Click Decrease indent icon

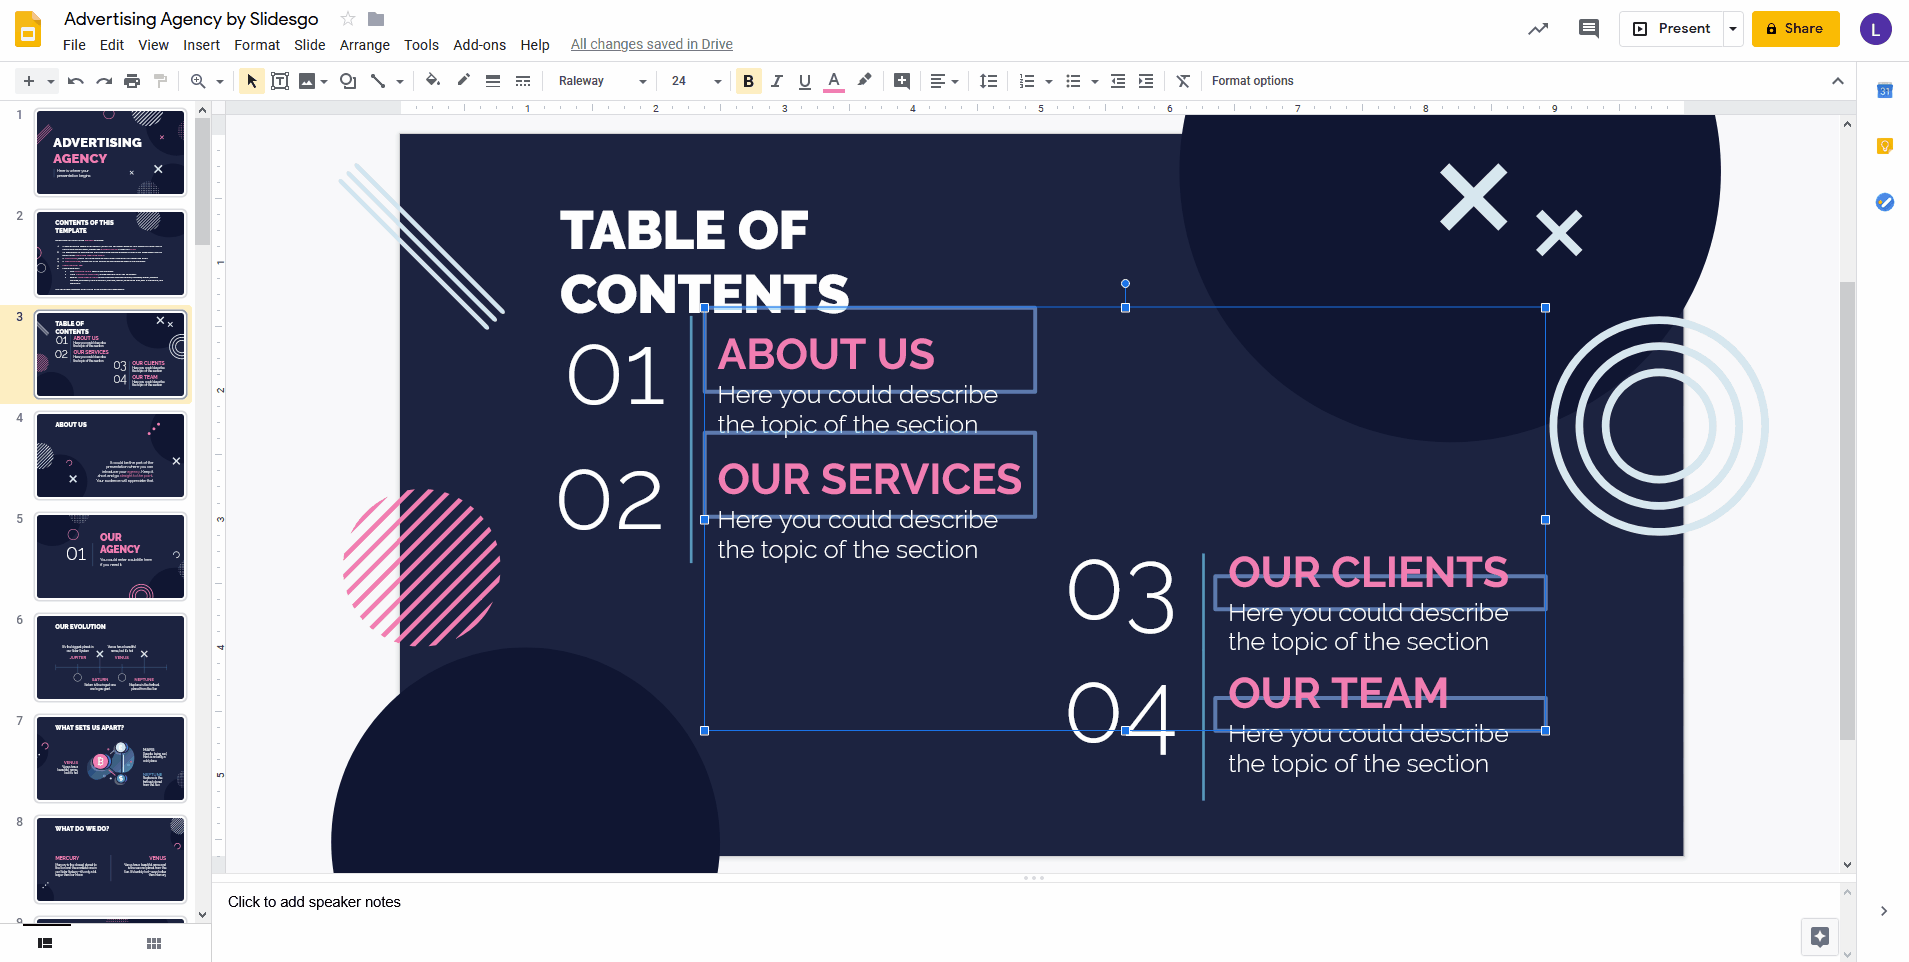1118,81
